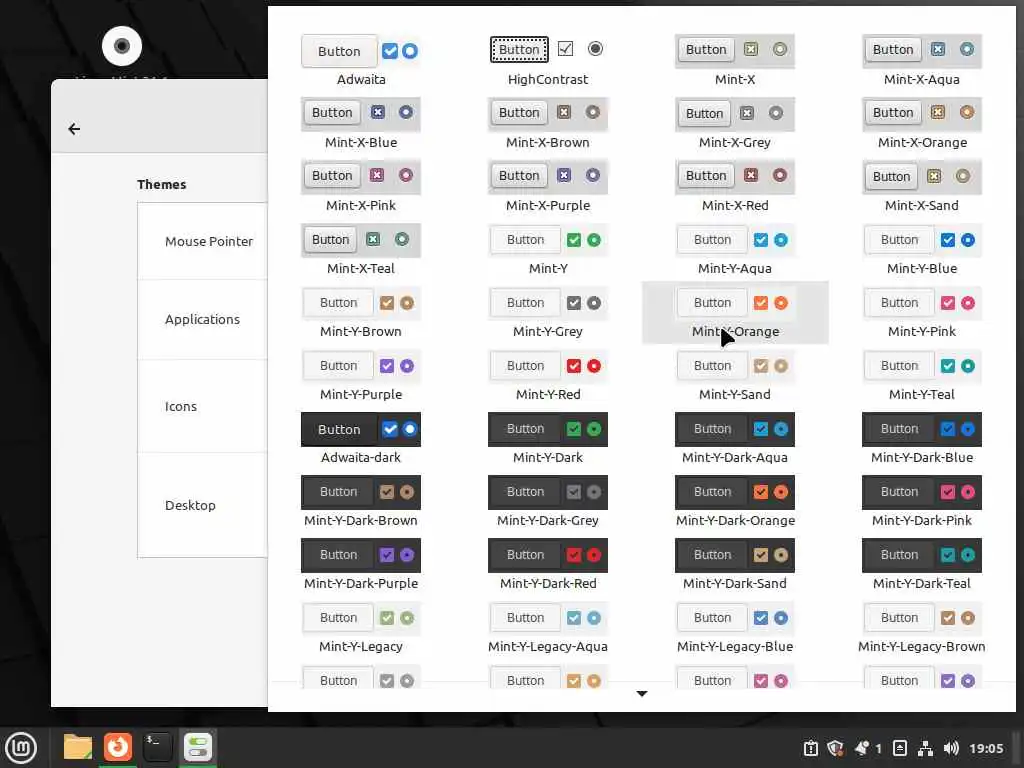Image resolution: width=1024 pixels, height=768 pixels.
Task: Pick the Mint-Y-Brown theme
Action: coord(360,313)
